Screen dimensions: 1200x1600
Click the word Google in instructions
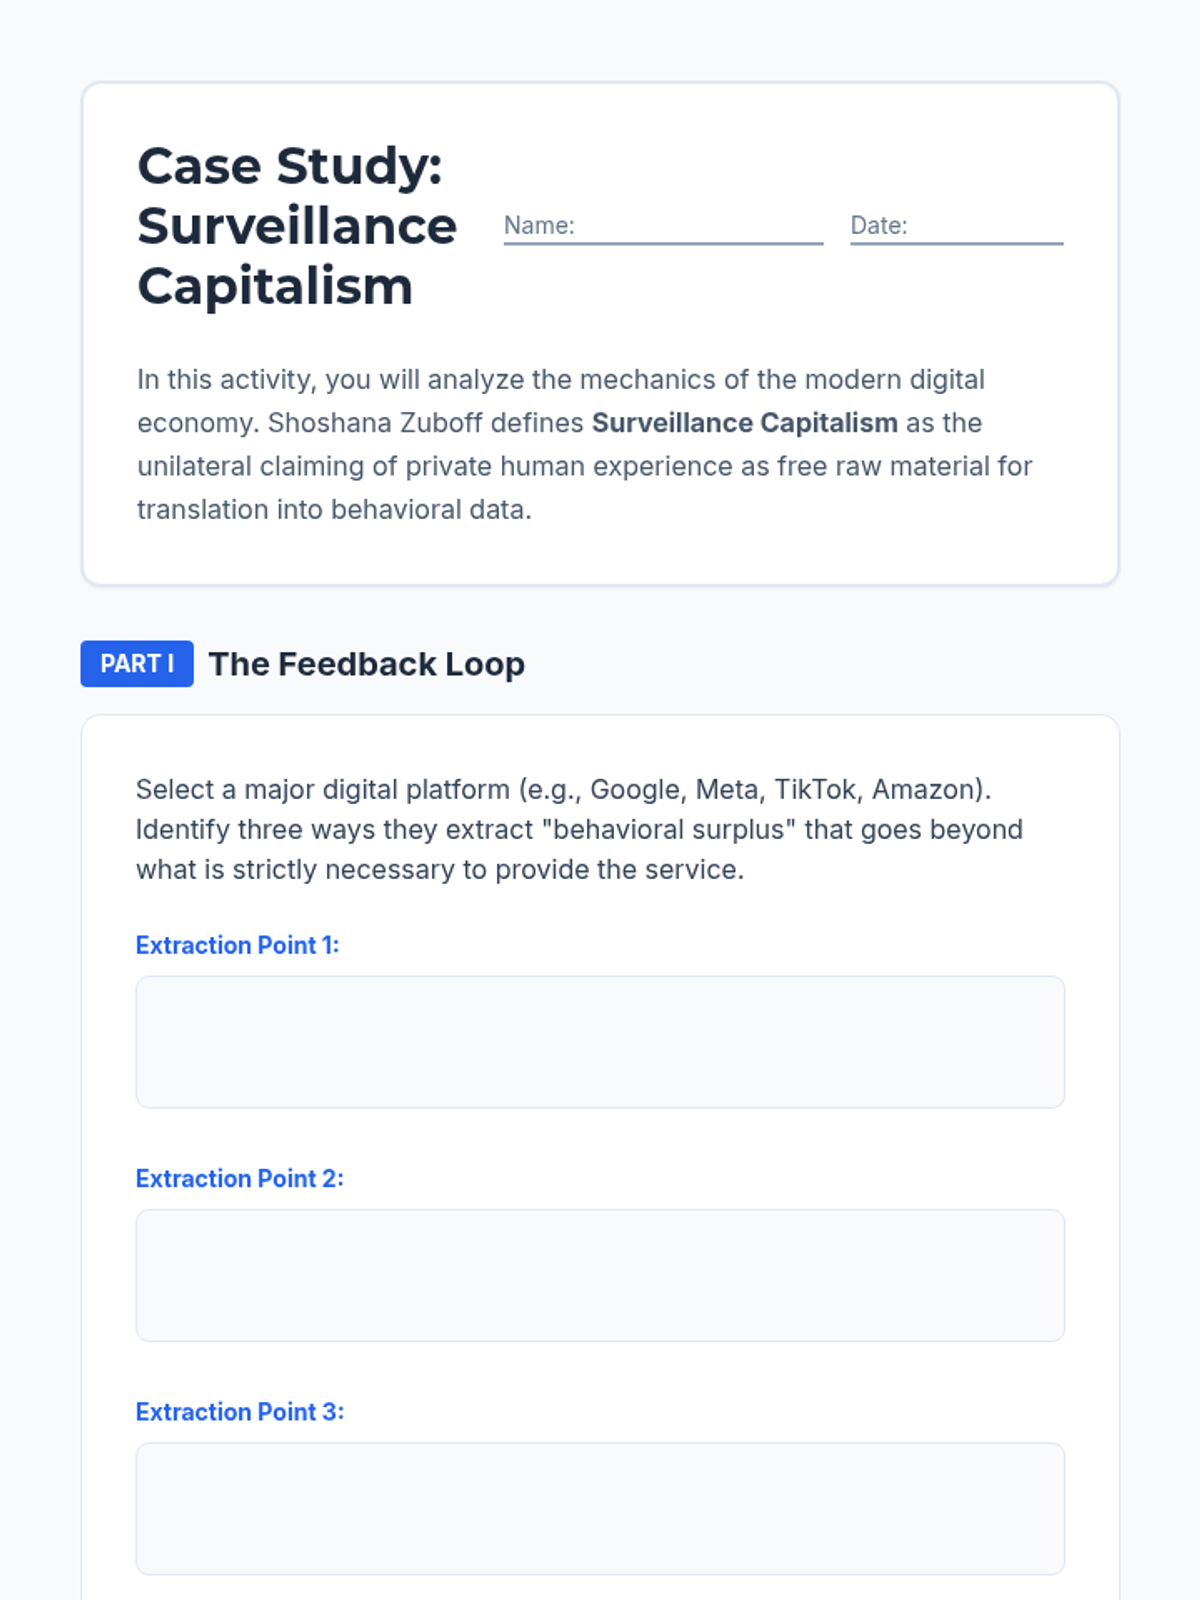click(x=635, y=790)
